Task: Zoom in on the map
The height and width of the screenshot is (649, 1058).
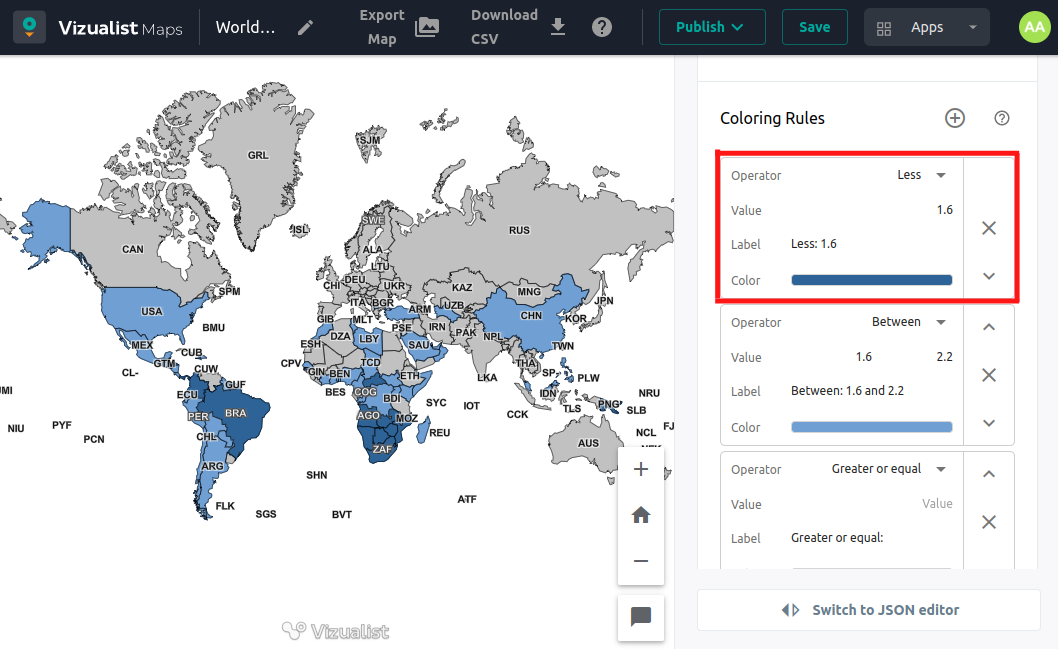Action: [x=641, y=469]
